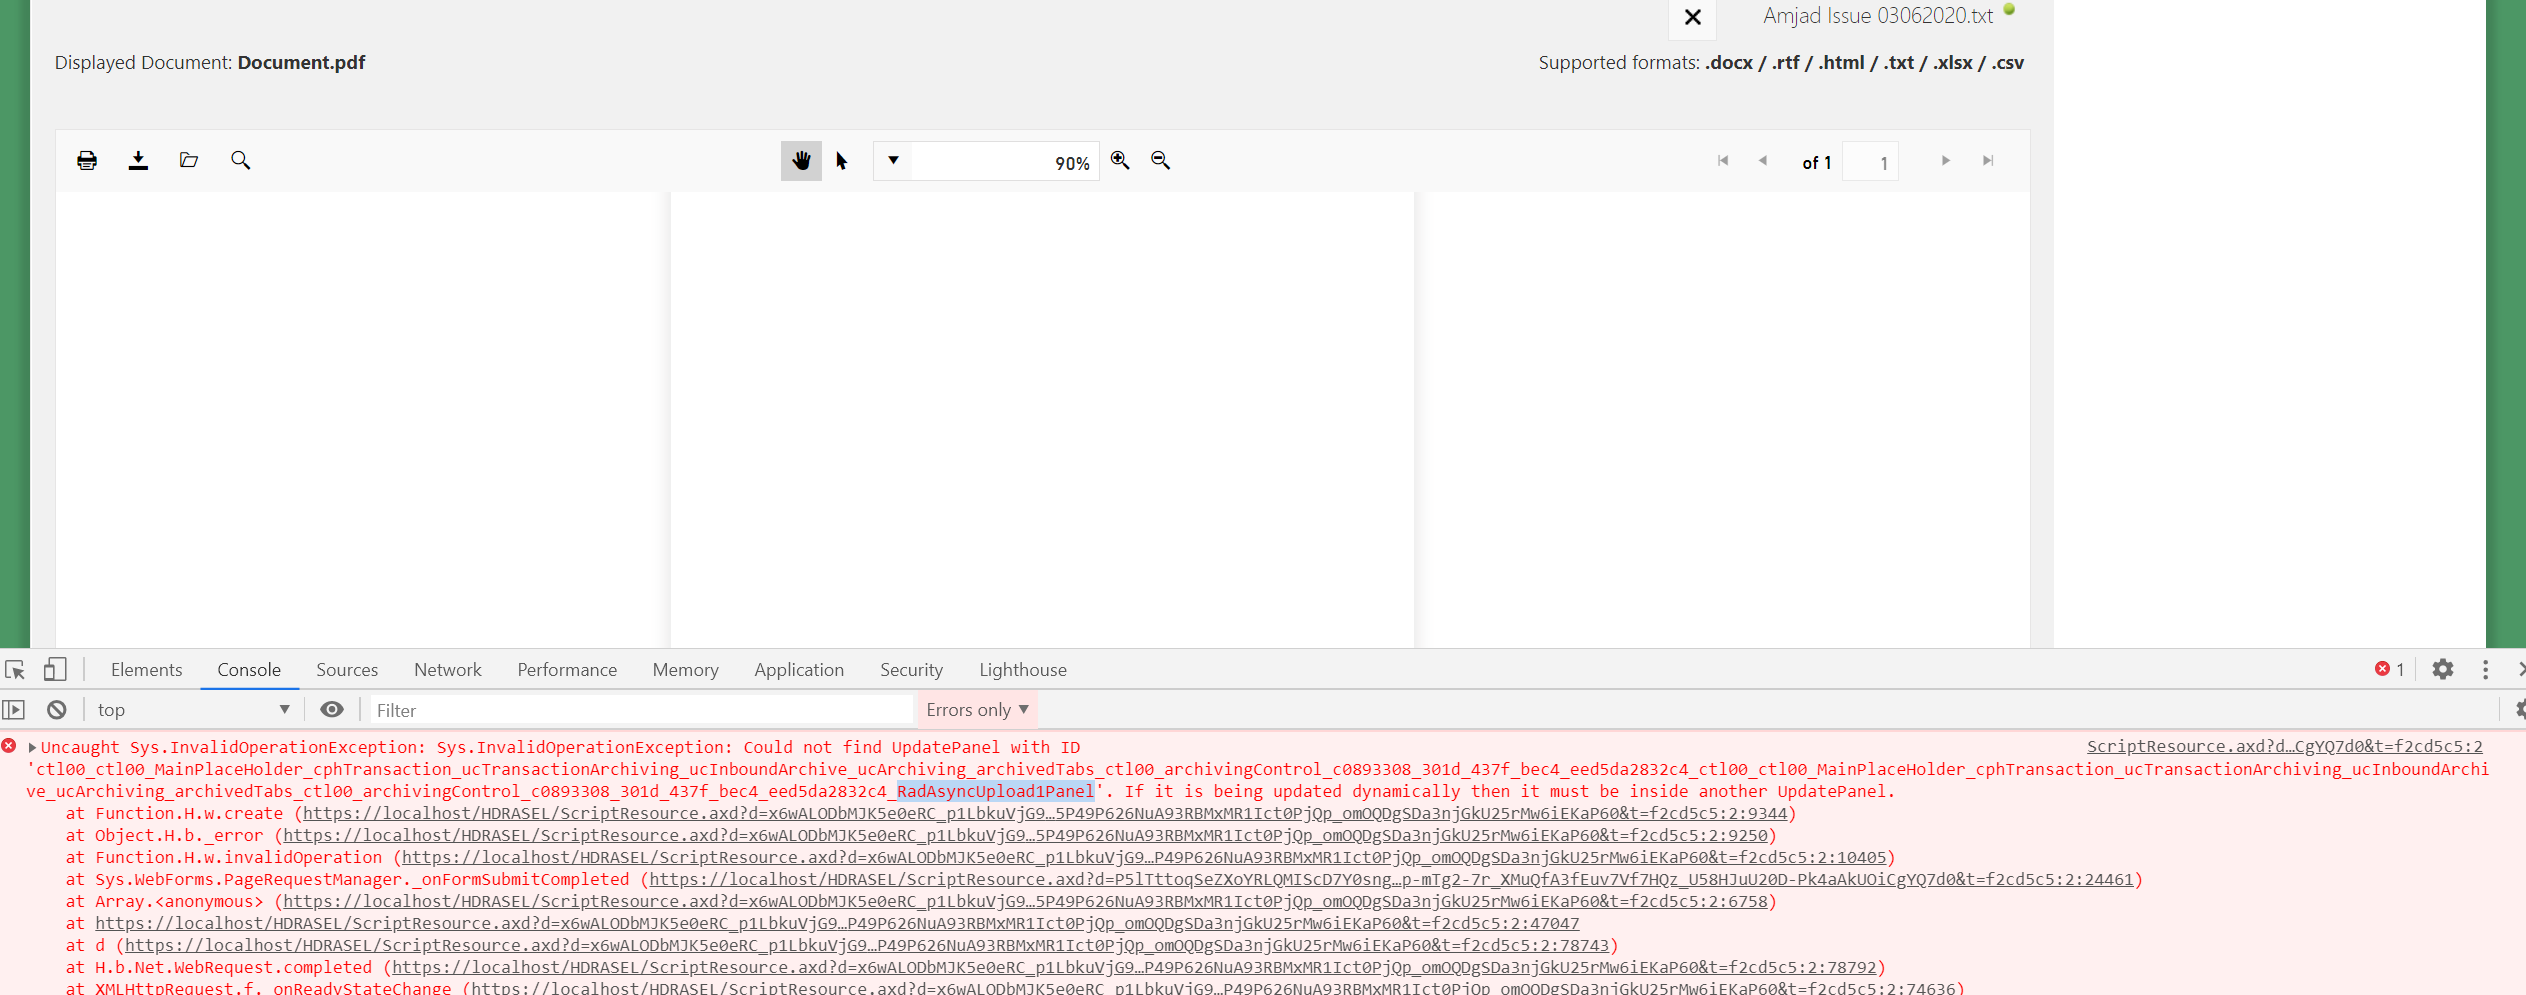
Task: Open the Function.H.w.invalidOperation stack link
Action: (x=1144, y=857)
